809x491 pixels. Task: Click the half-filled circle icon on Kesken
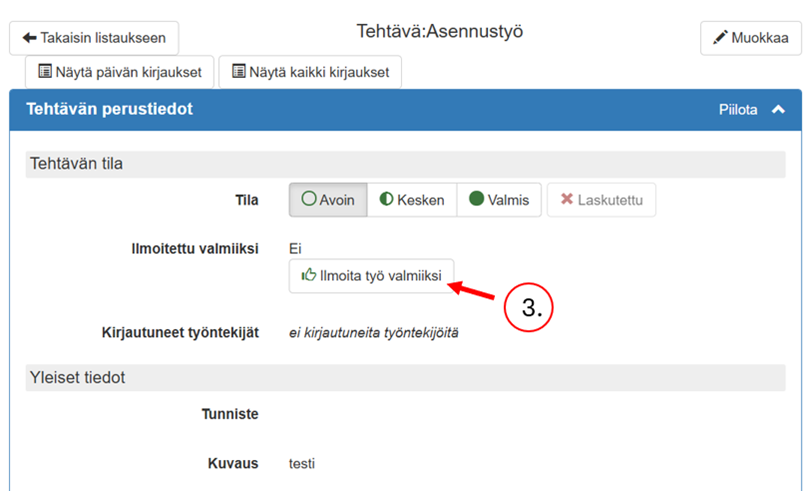(386, 200)
